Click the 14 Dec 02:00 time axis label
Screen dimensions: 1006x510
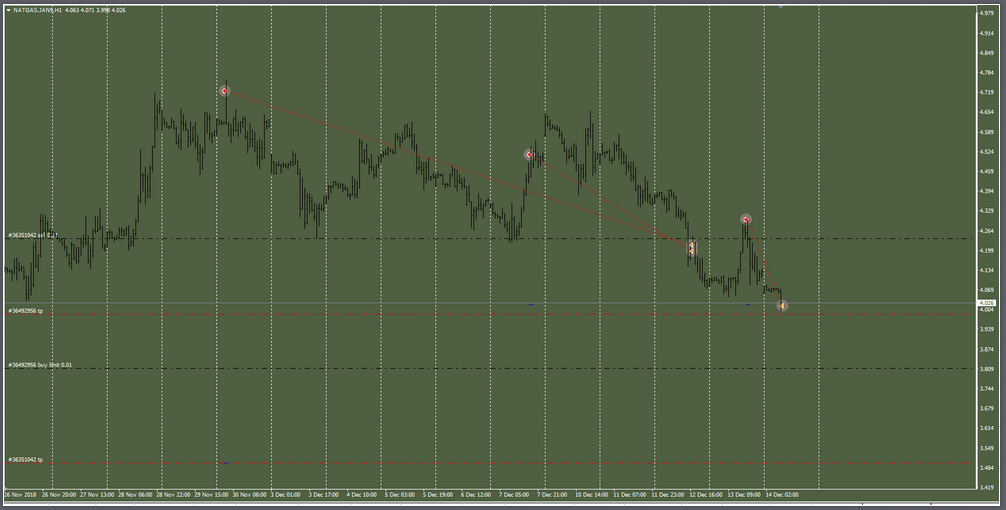(782, 495)
